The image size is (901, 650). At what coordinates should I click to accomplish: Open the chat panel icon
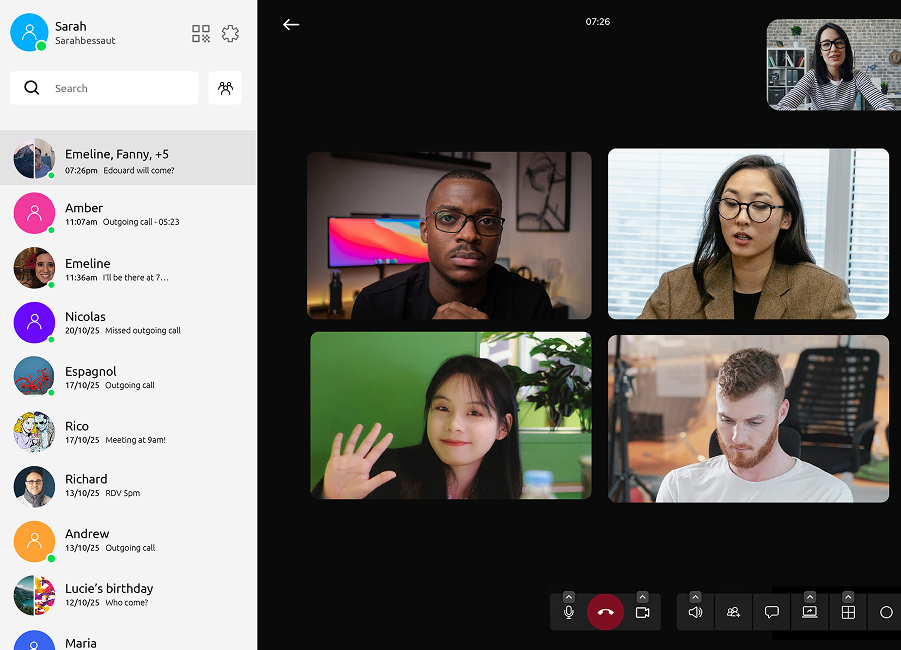[771, 612]
